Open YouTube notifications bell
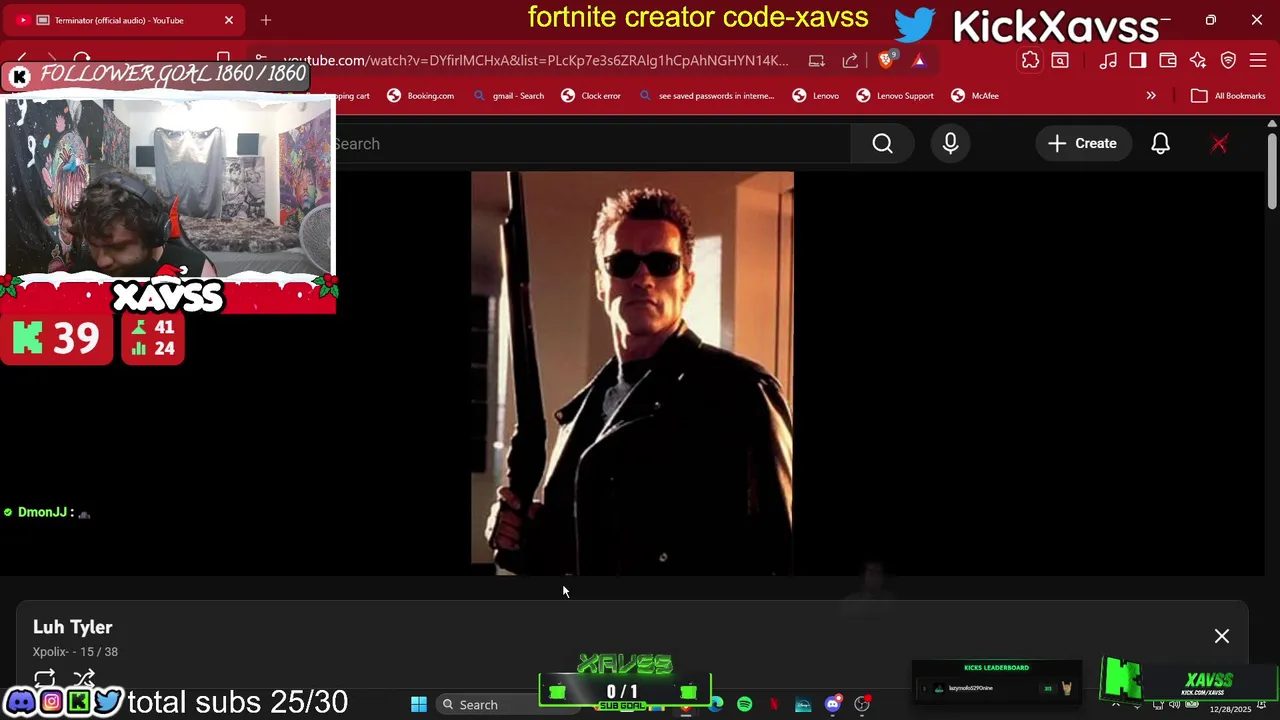 click(1160, 144)
